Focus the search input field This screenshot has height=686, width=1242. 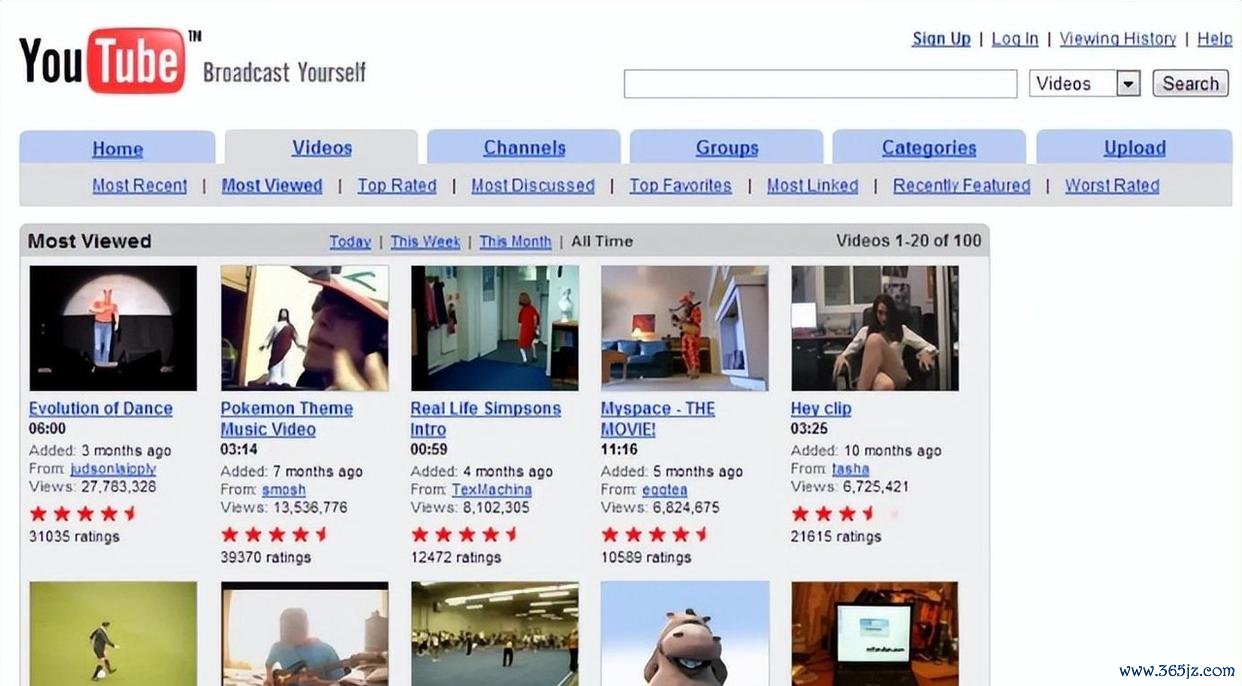click(x=820, y=84)
